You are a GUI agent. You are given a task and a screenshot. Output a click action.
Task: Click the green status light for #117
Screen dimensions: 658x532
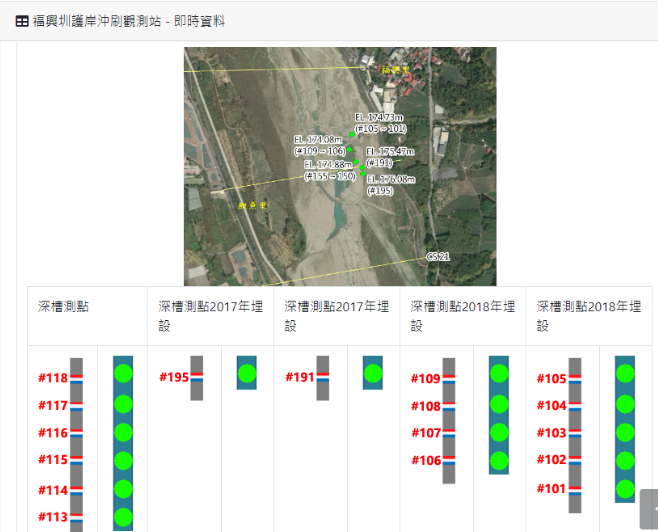coord(123,404)
